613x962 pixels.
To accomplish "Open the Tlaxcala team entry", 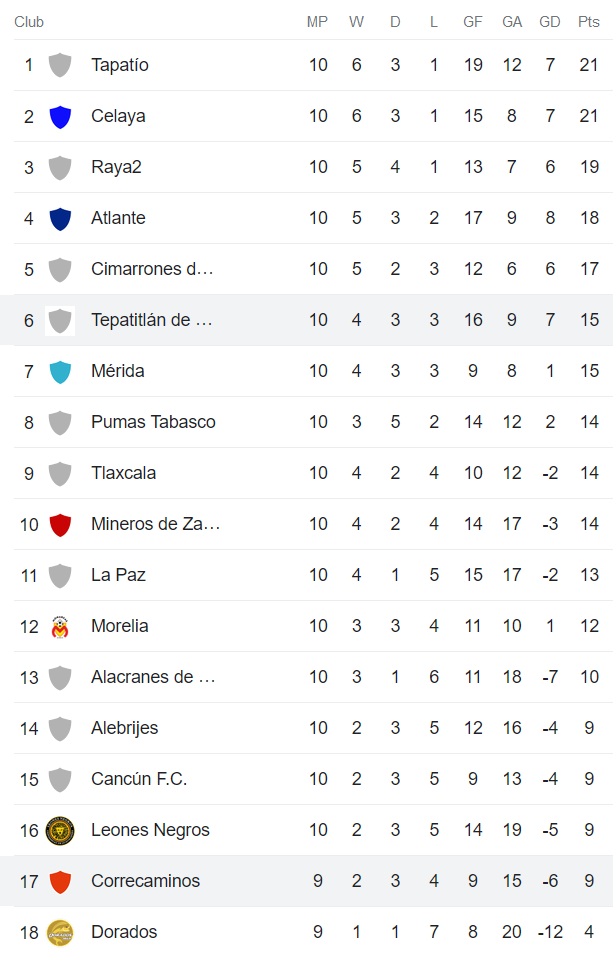I will [x=123, y=473].
